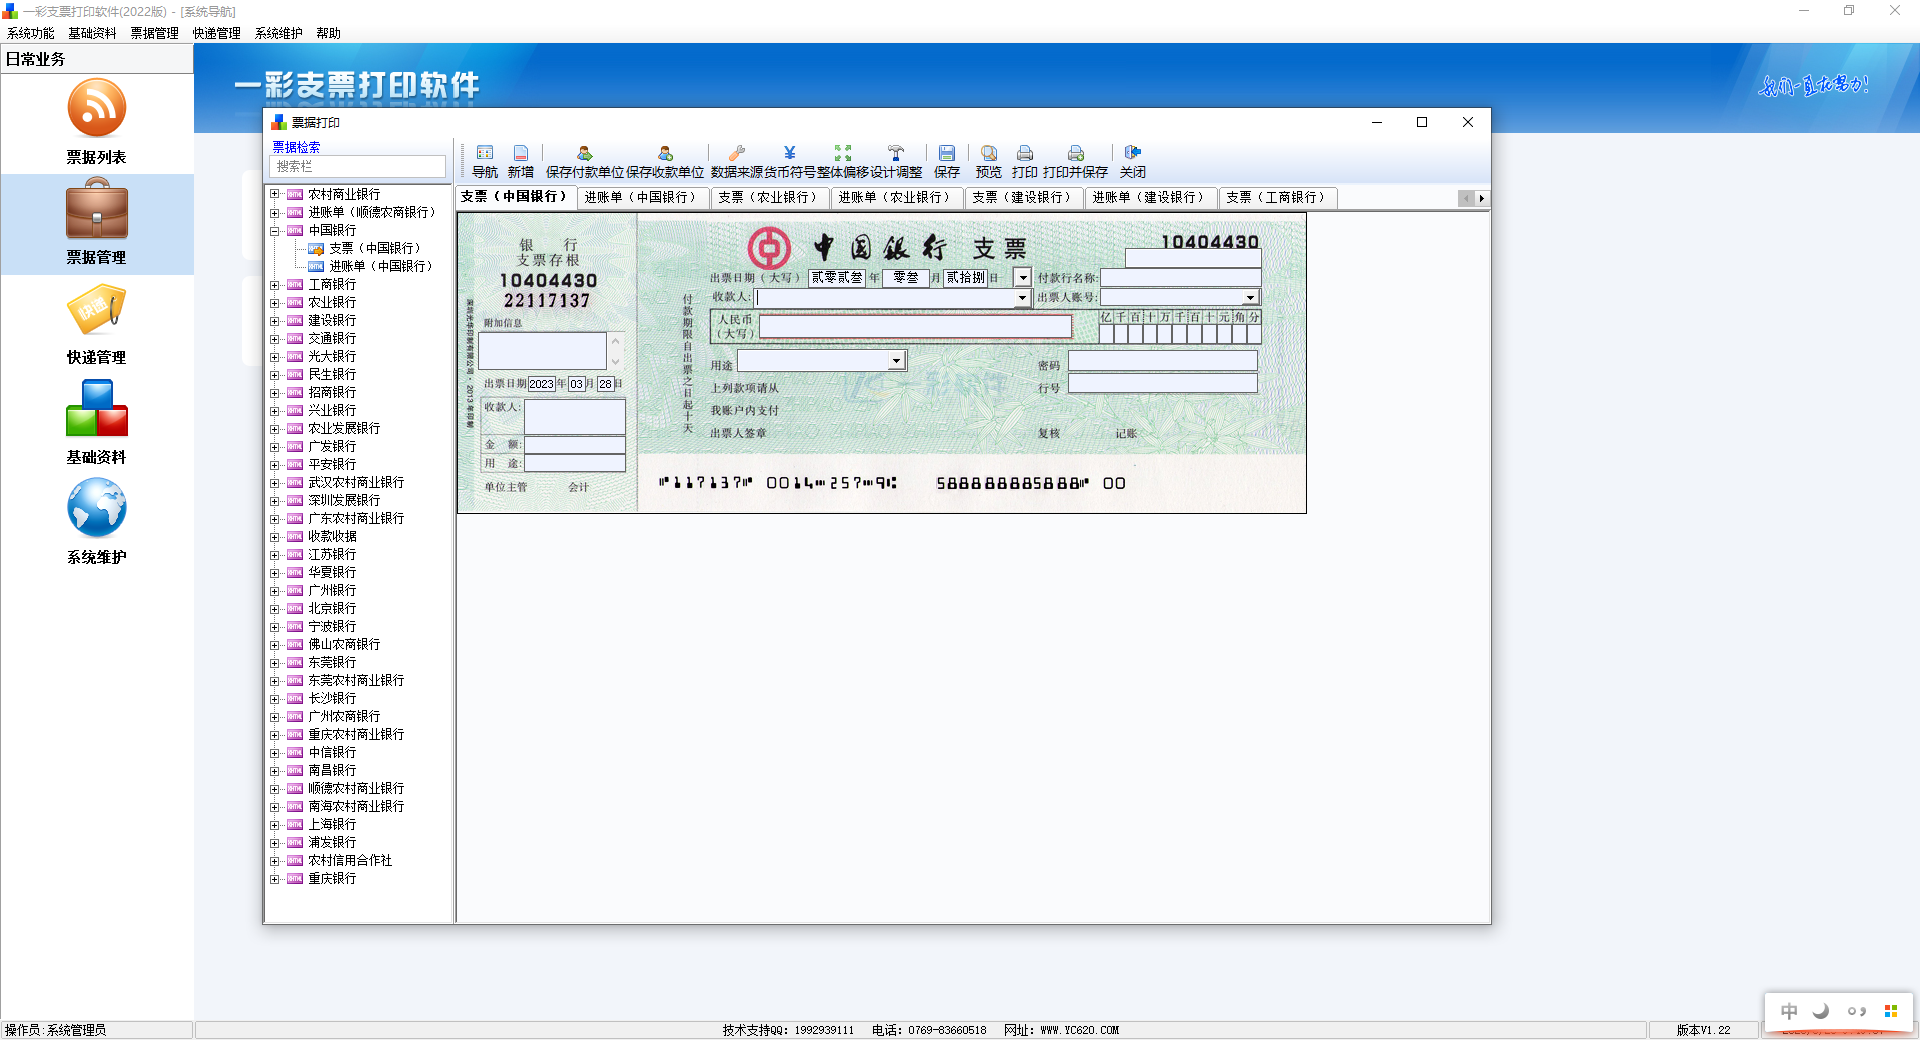Open the 快递管理 menu in the menu bar
The width and height of the screenshot is (1920, 1040).
pyautogui.click(x=217, y=33)
